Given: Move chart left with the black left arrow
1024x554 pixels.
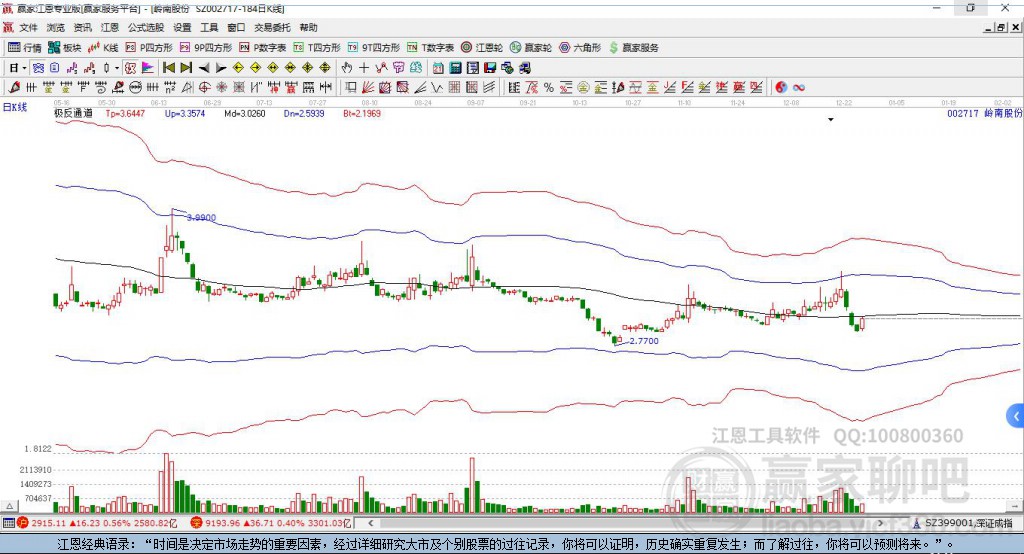Looking at the screenshot, I should point(204,68).
